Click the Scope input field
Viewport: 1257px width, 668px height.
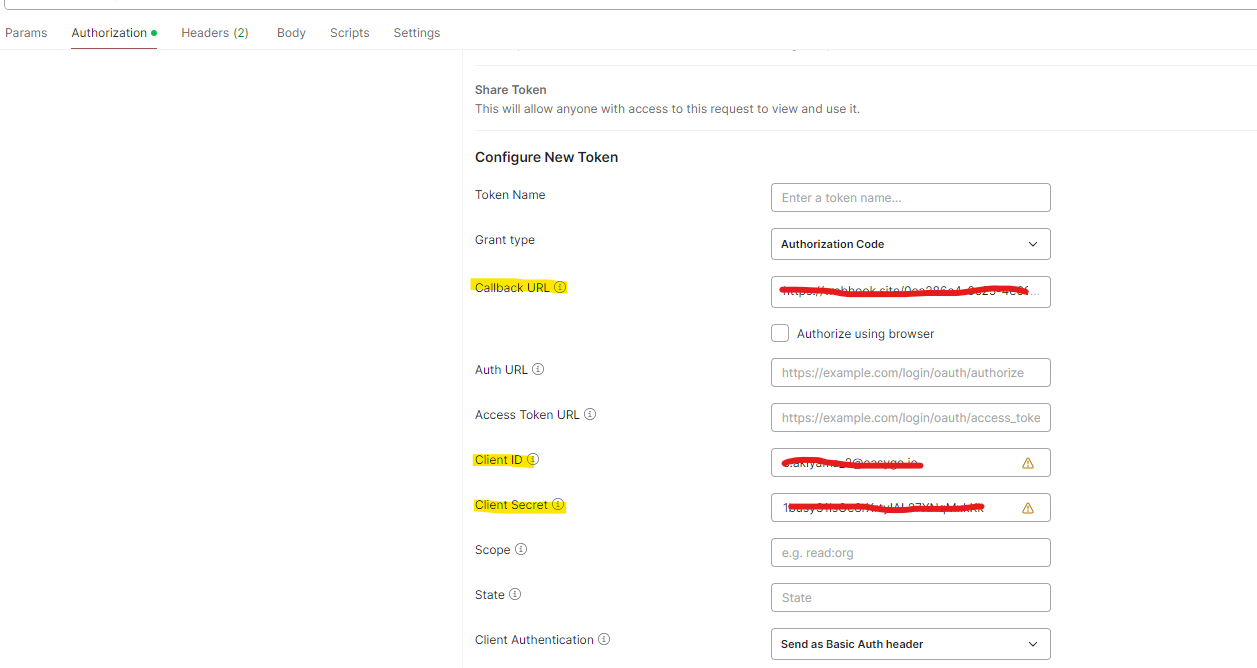click(909, 552)
